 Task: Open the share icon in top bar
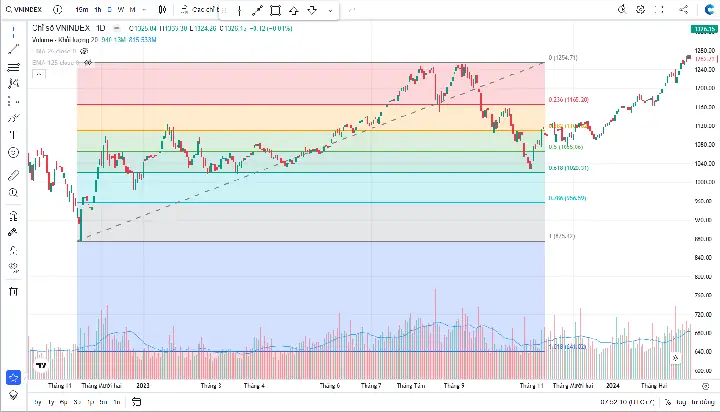tap(684, 9)
